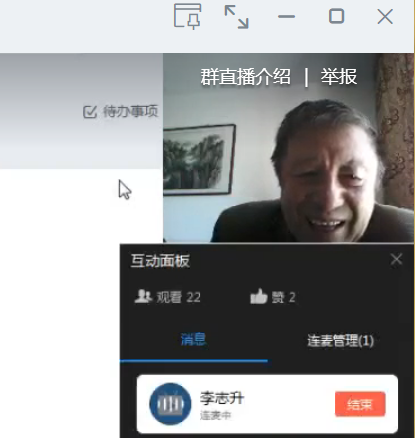The image size is (415, 438).
Task: Open the 待办事项 to-do label
Action: pyautogui.click(x=130, y=111)
